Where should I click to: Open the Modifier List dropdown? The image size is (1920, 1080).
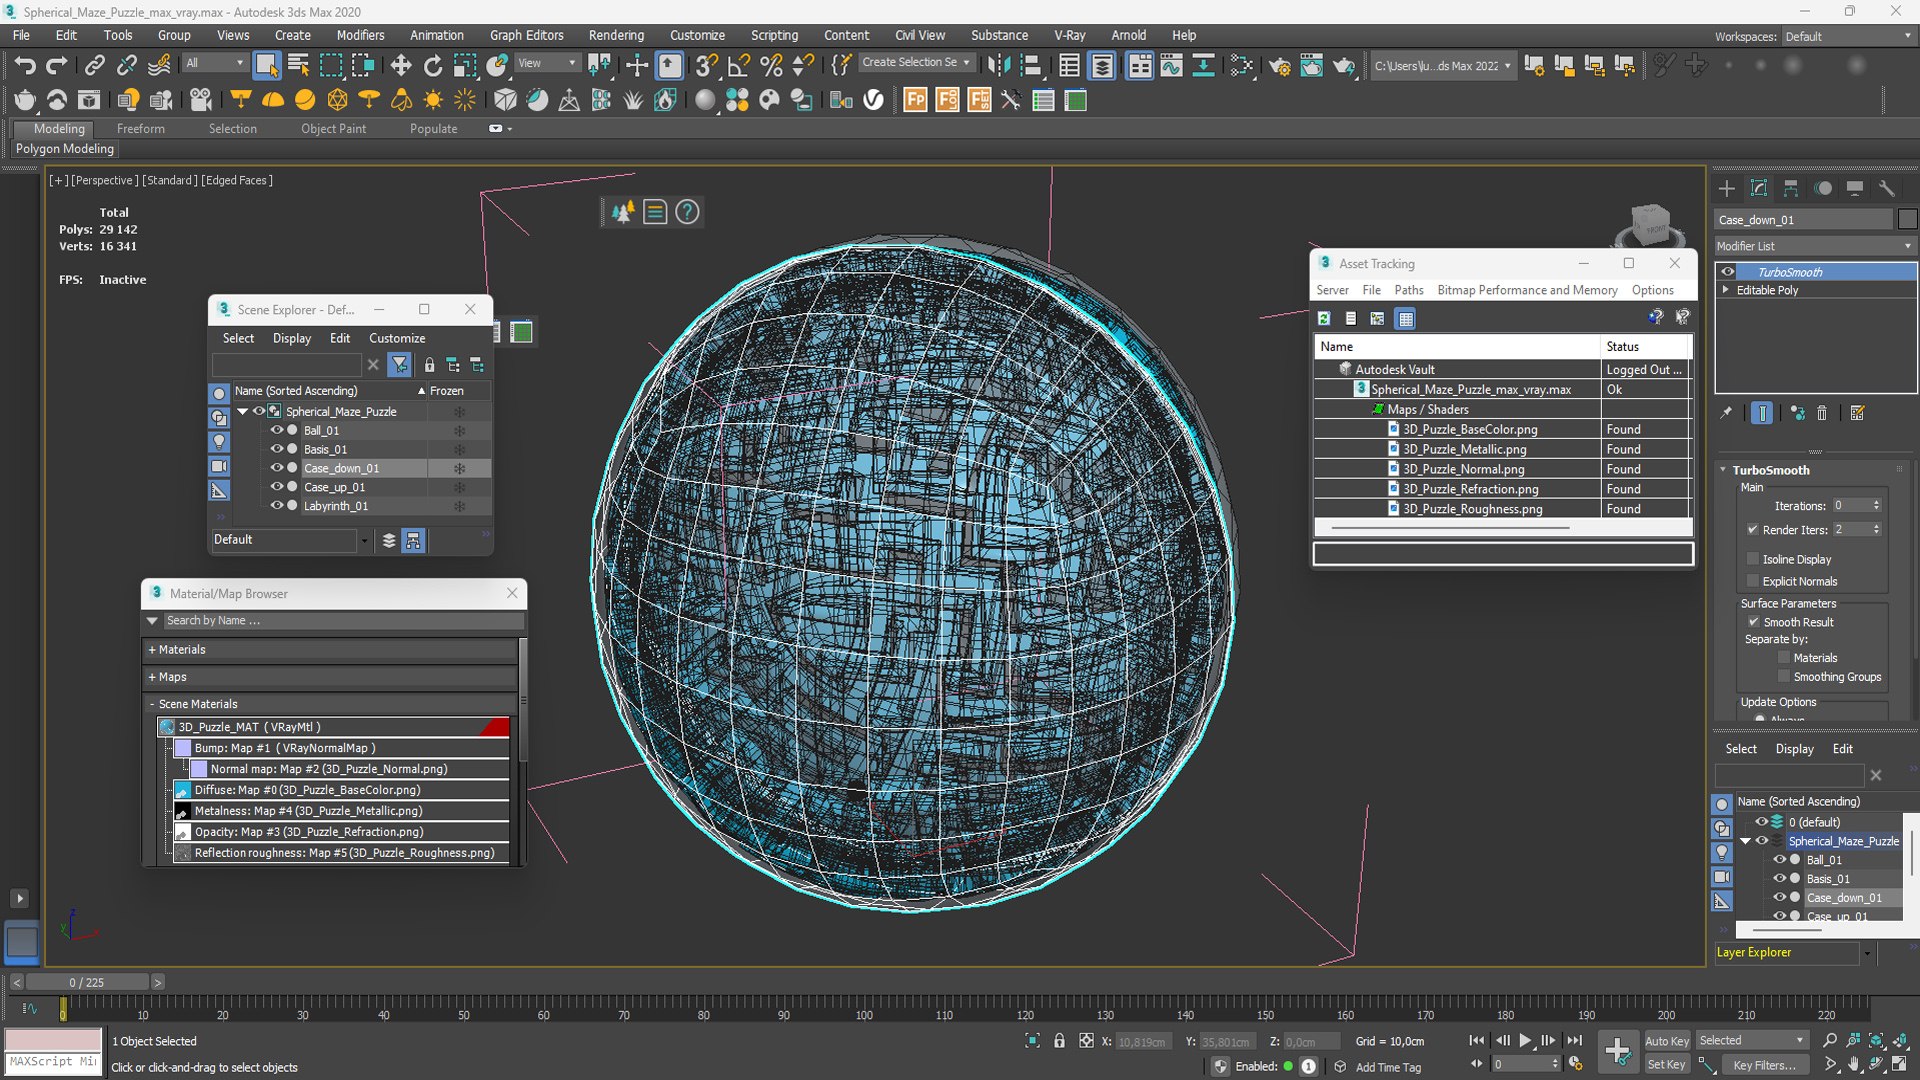click(1814, 246)
